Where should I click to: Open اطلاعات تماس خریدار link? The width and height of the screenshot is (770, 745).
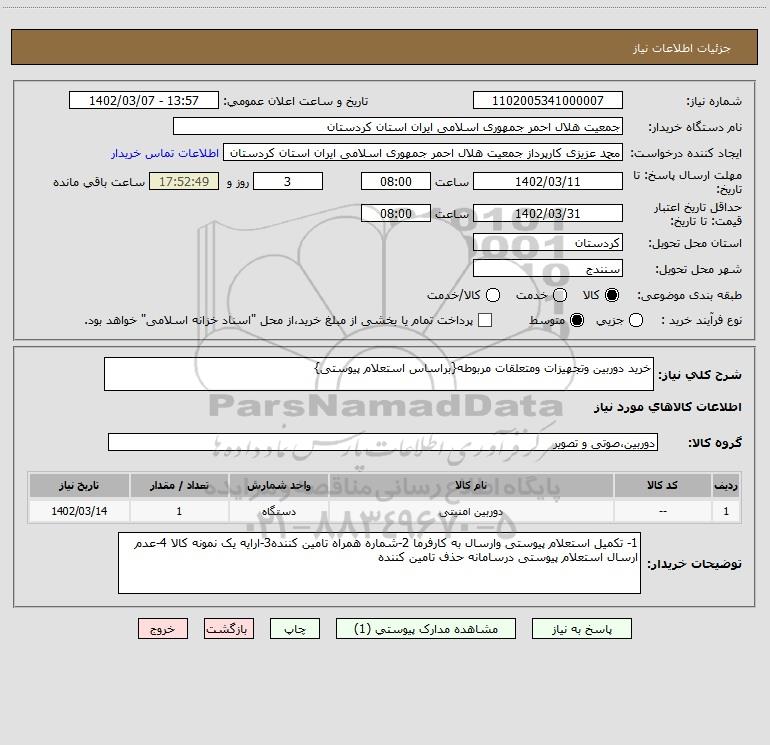[x=165, y=153]
